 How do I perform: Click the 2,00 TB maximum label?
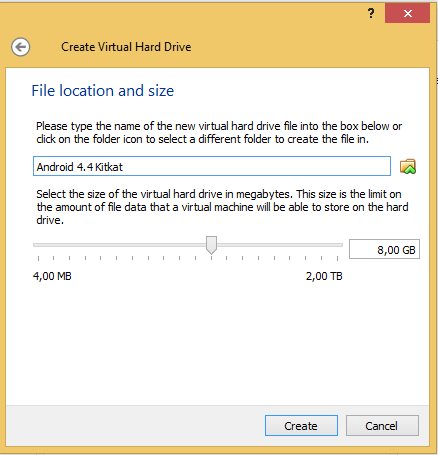coord(324,276)
